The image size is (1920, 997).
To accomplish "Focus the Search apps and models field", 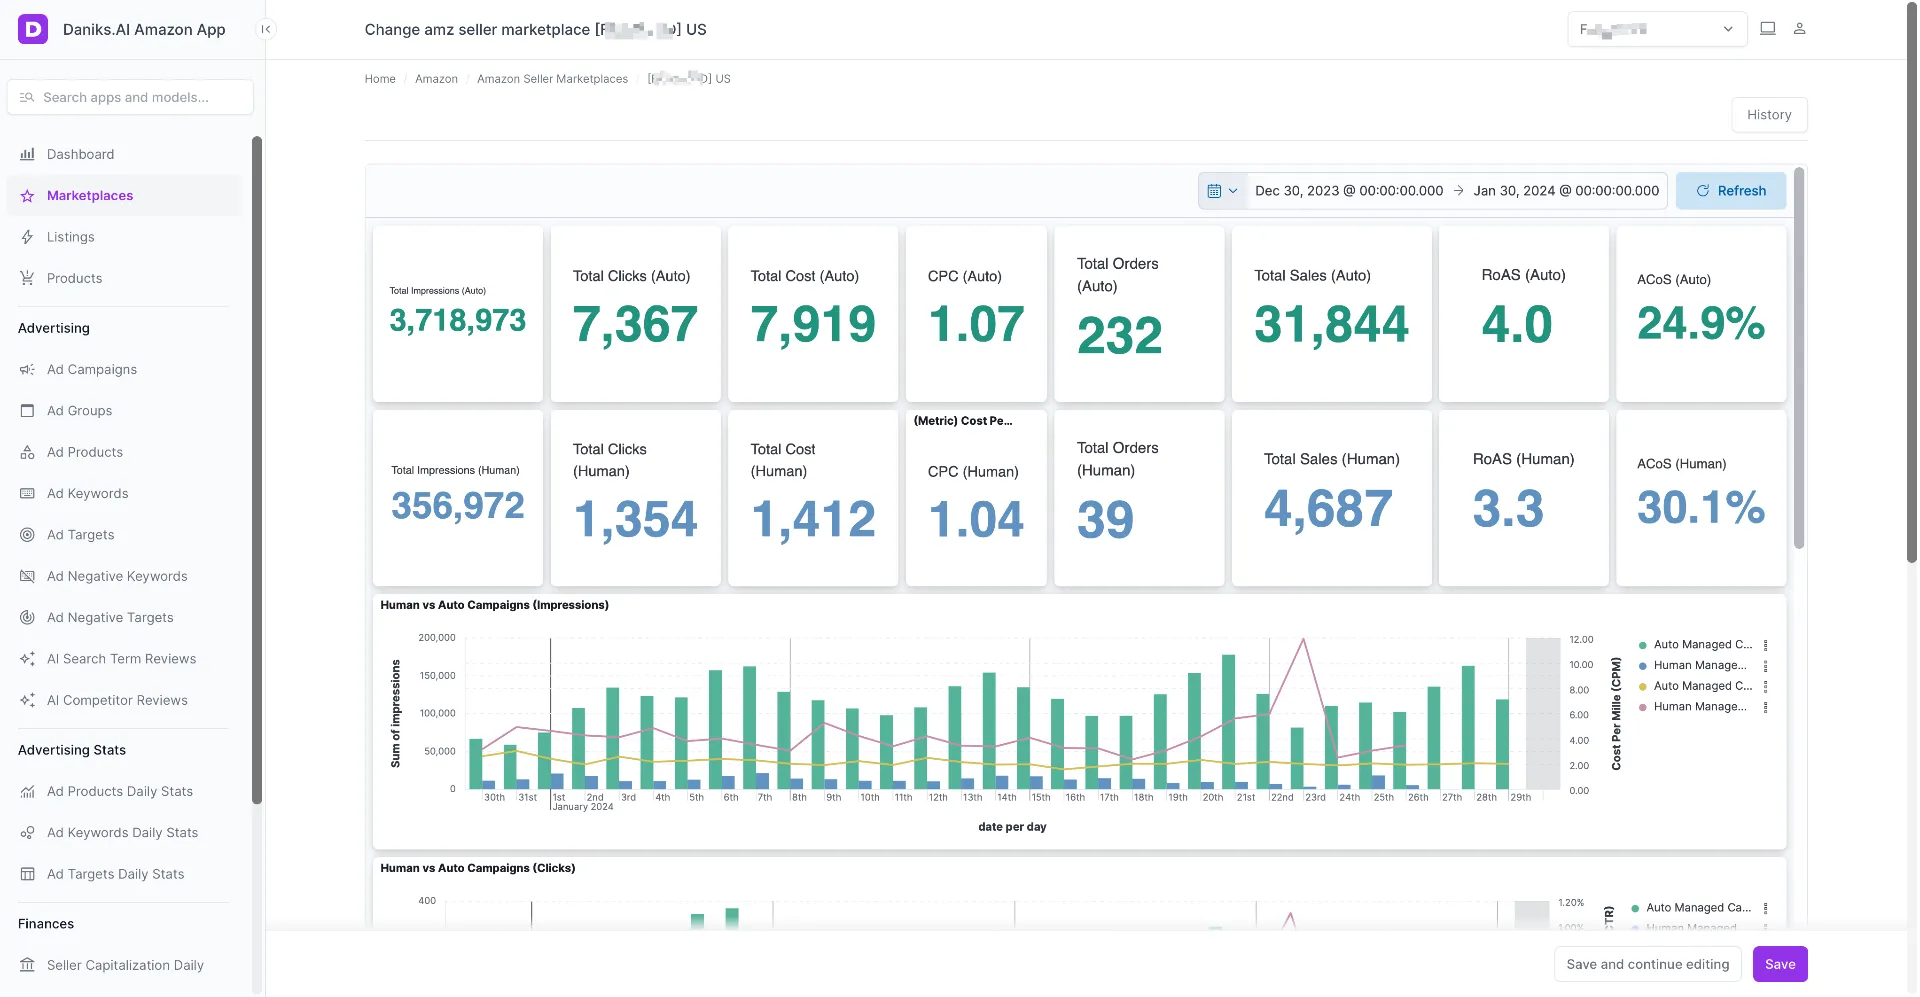I will (x=130, y=97).
